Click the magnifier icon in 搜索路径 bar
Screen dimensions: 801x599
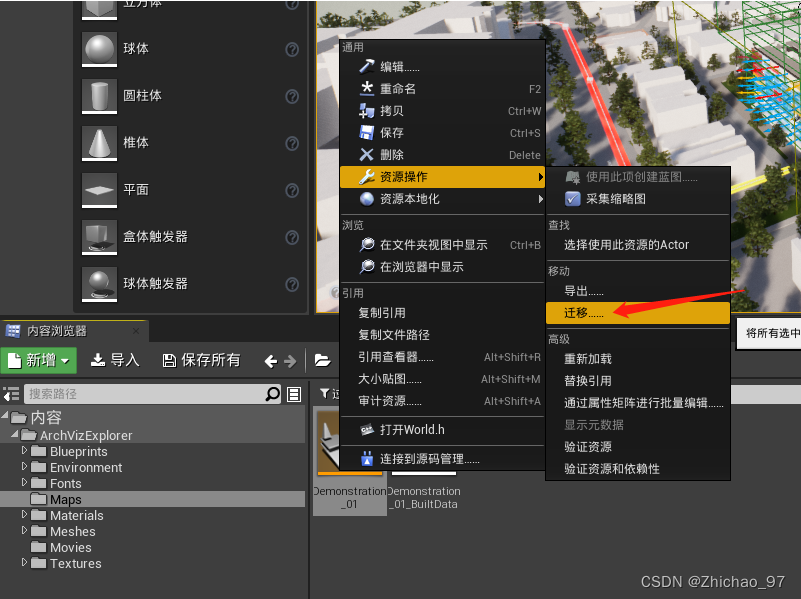click(273, 395)
